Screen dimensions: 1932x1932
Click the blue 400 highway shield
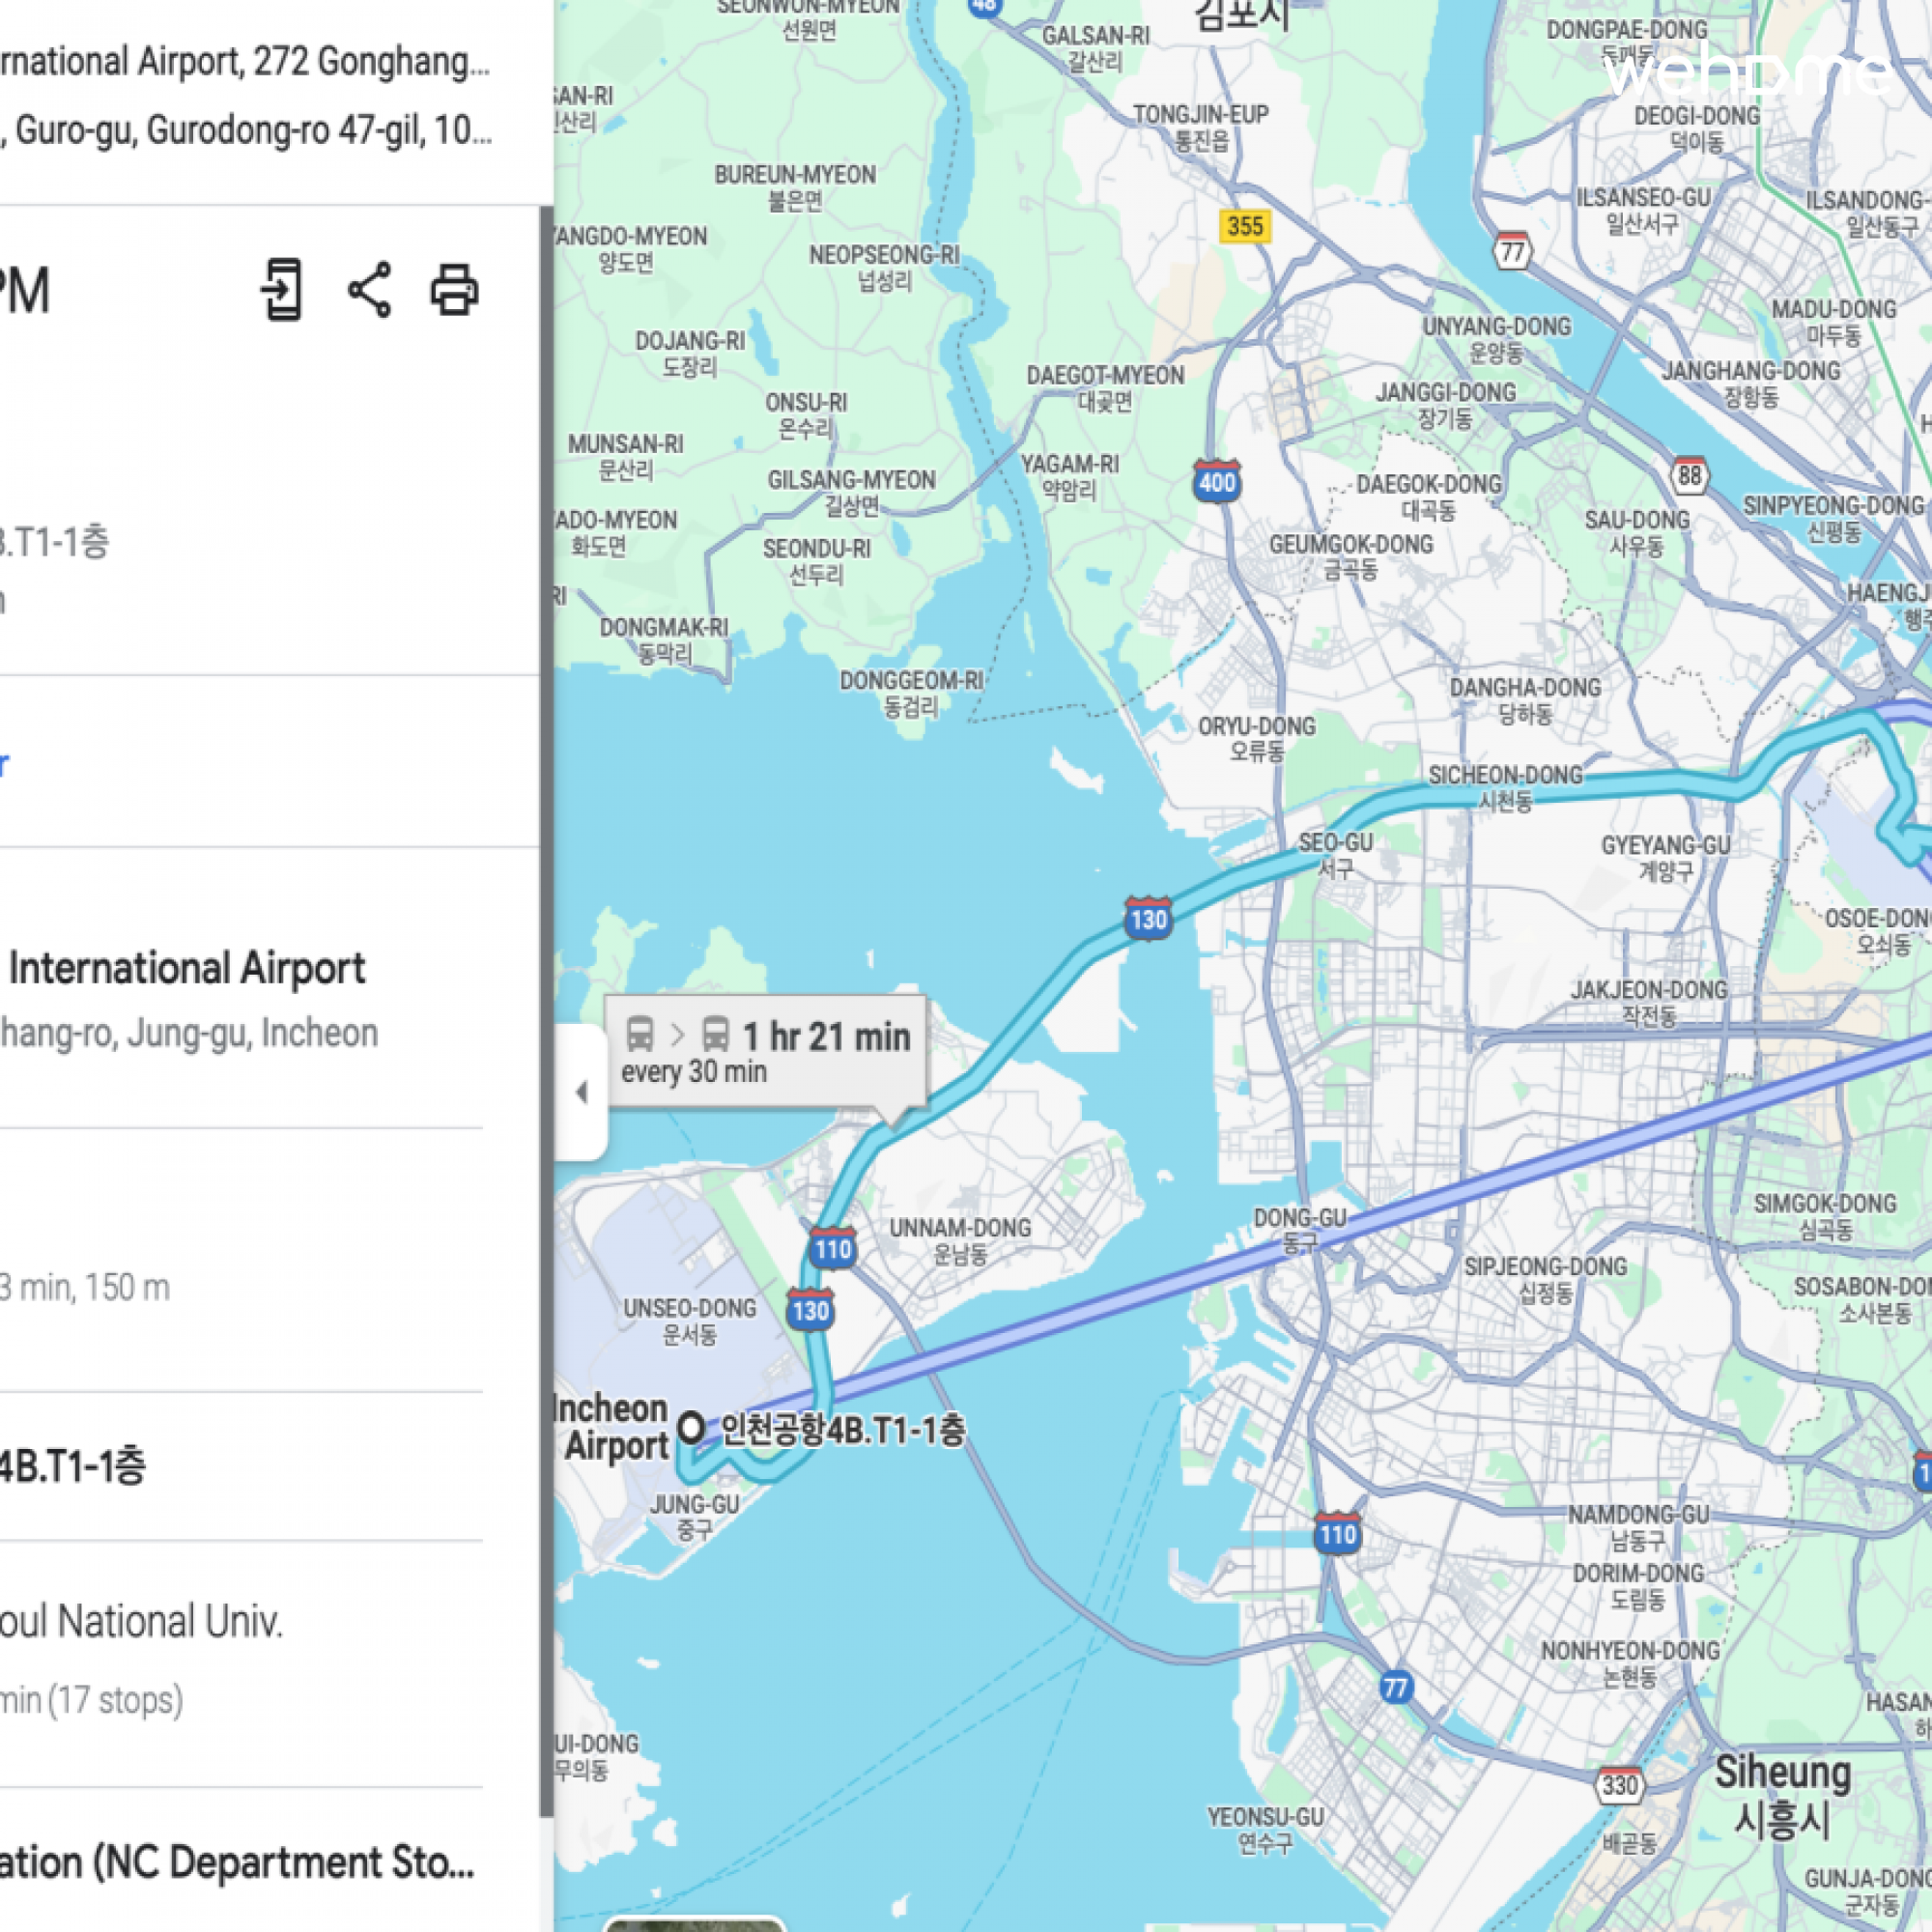[x=1216, y=482]
